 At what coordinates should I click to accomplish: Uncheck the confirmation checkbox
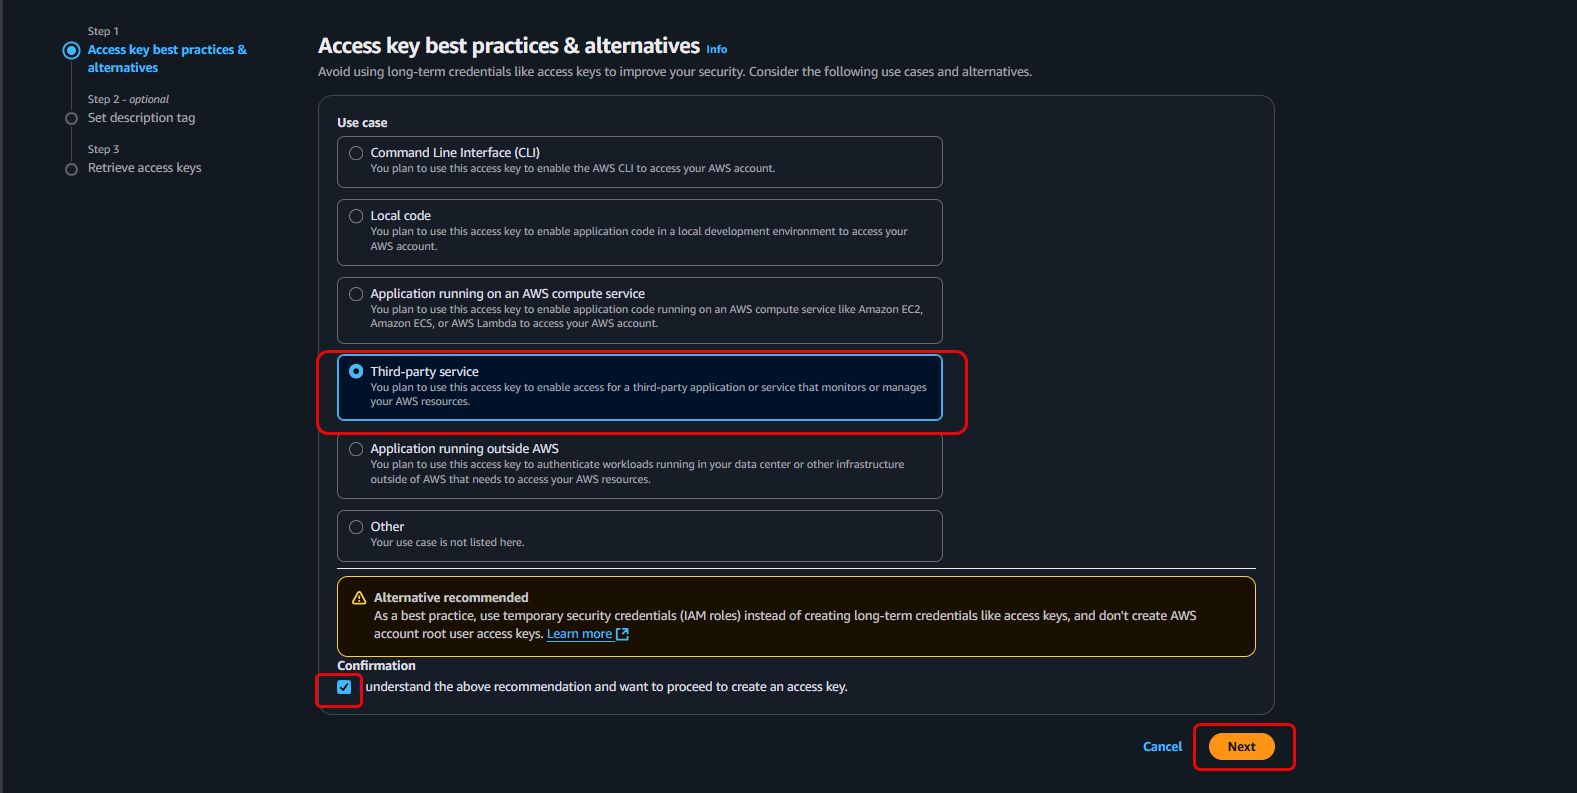pos(343,688)
